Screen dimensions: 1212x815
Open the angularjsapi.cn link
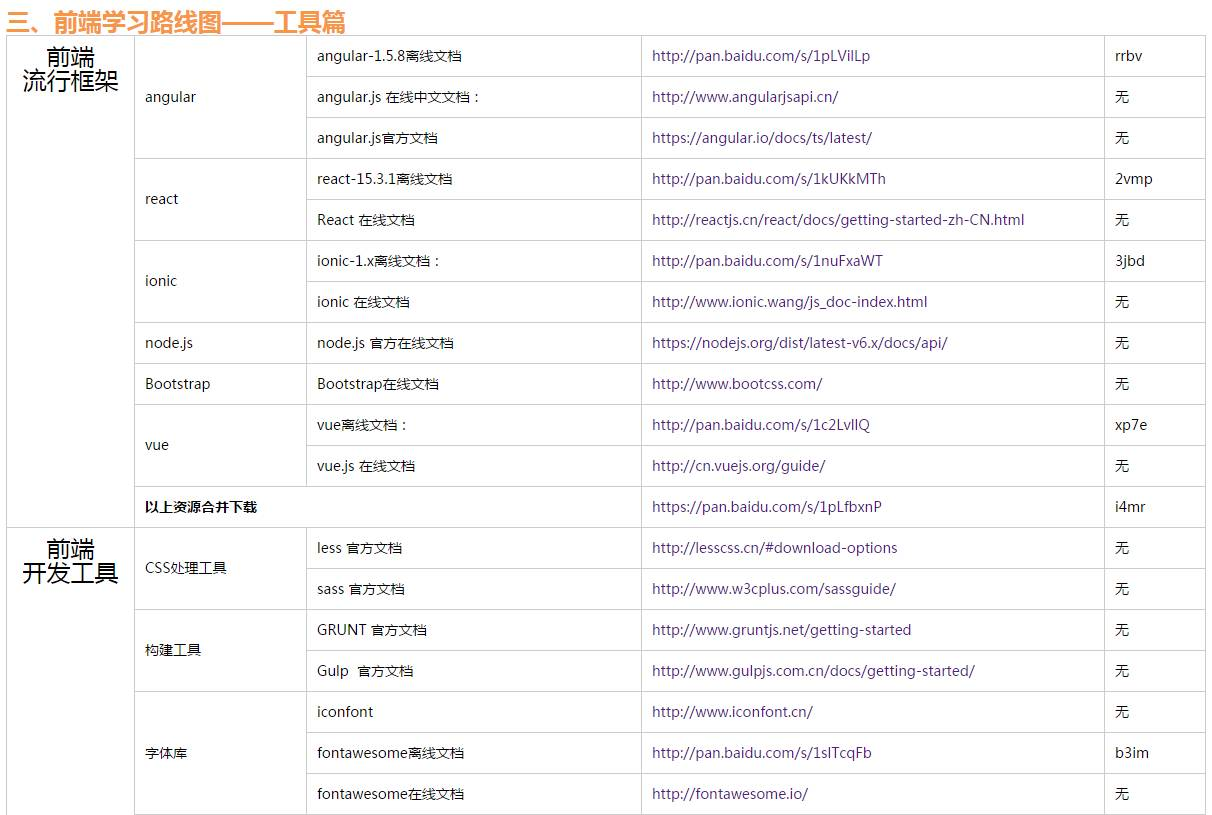coord(745,97)
